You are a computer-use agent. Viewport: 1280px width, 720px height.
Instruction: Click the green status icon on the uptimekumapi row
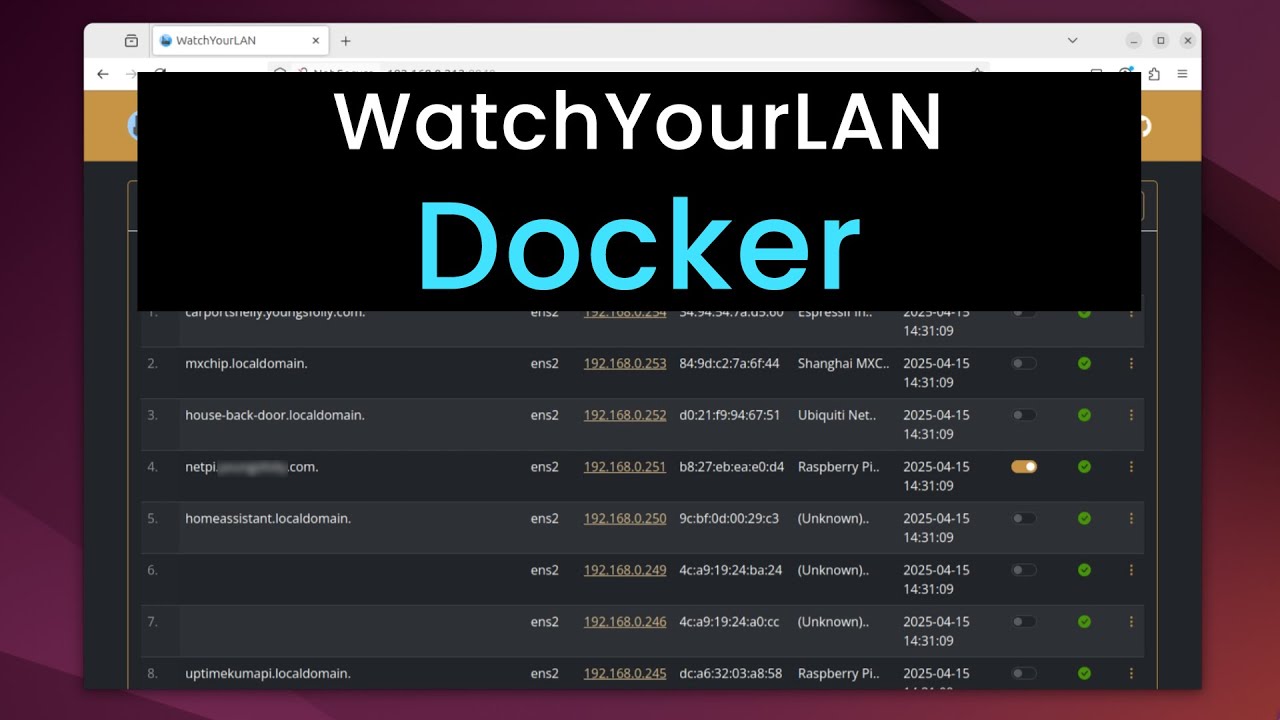1083,673
